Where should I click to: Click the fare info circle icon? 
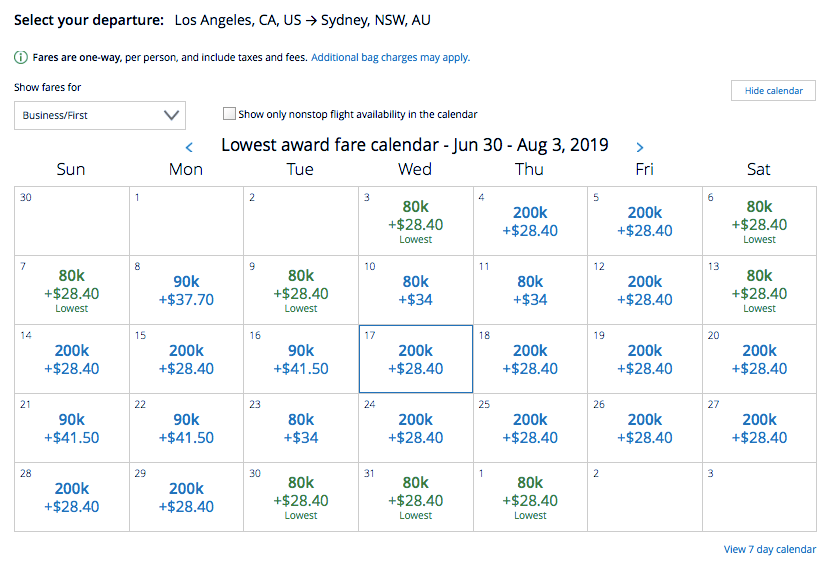point(20,58)
